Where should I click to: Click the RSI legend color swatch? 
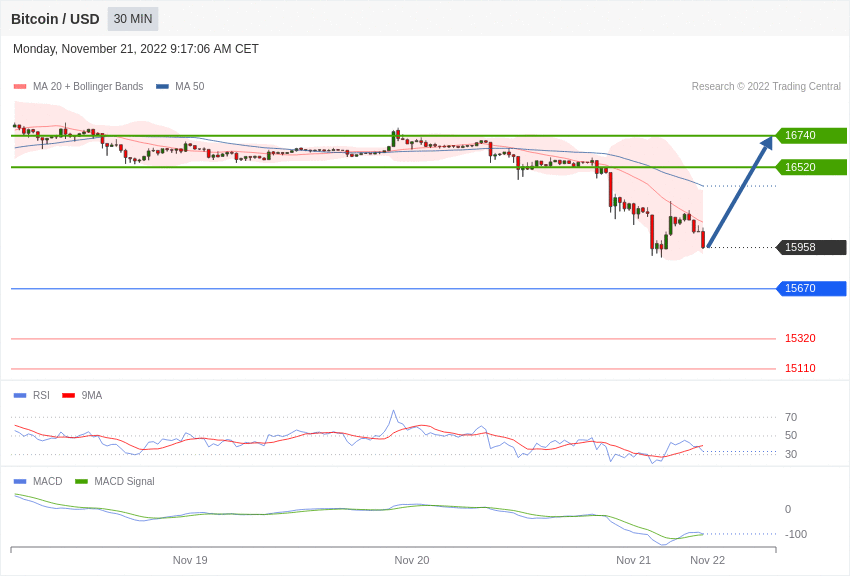coord(20,396)
